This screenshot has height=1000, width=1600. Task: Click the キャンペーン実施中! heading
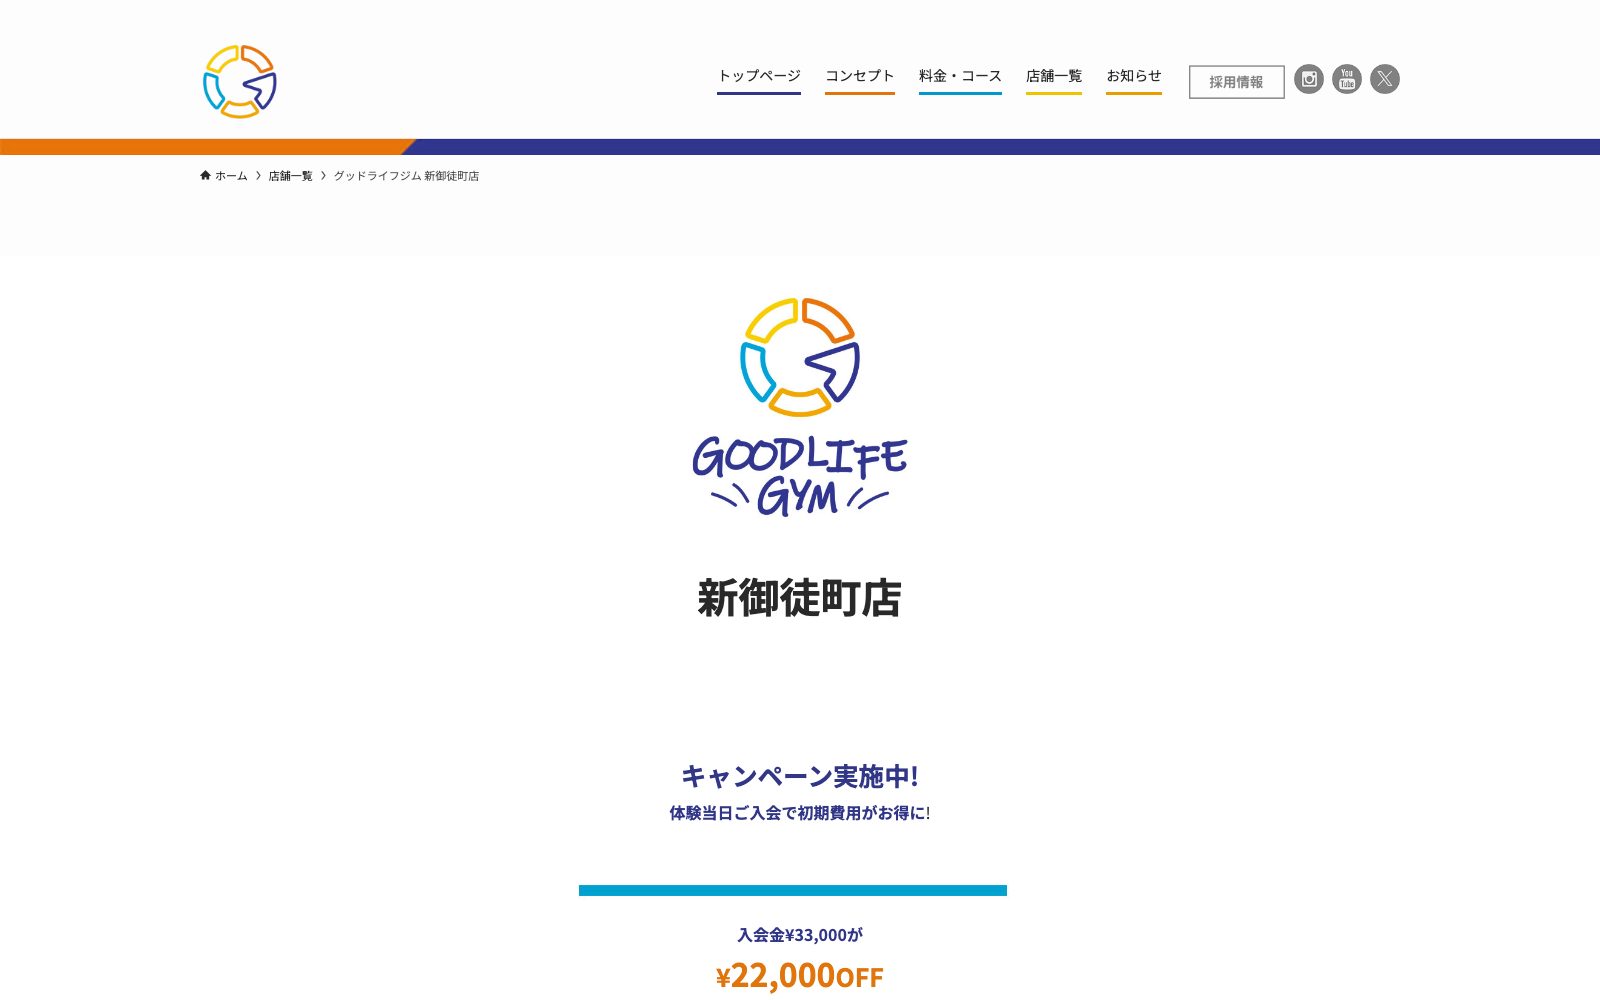(x=800, y=776)
